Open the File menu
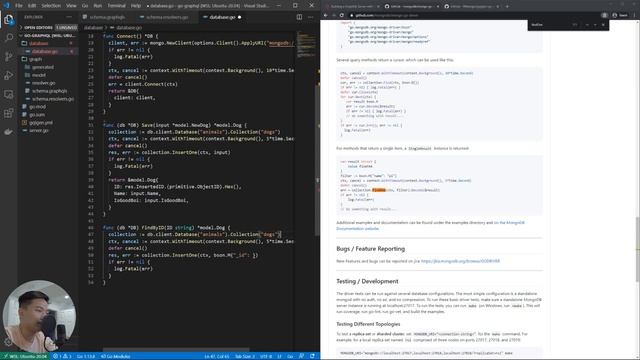The image size is (640, 360). (x=19, y=6)
